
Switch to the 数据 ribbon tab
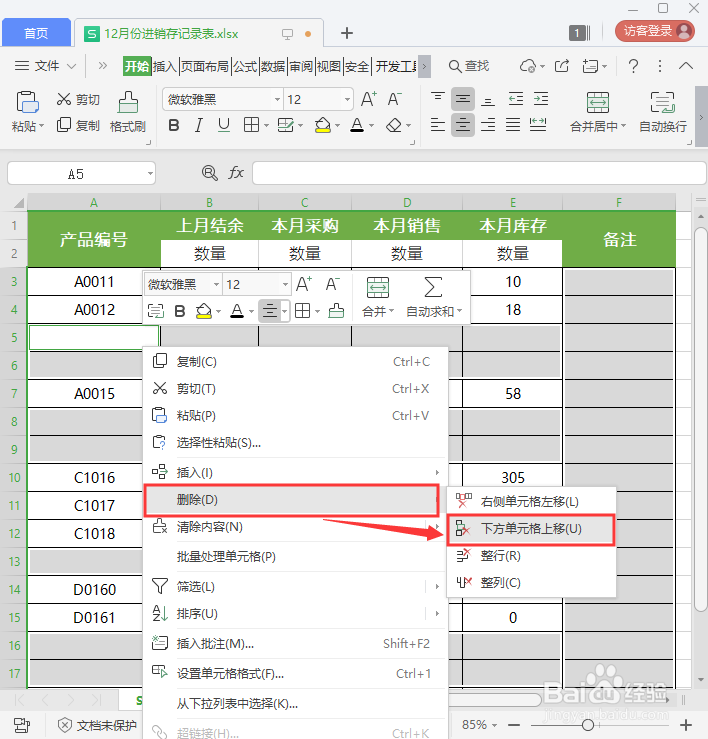[273, 66]
